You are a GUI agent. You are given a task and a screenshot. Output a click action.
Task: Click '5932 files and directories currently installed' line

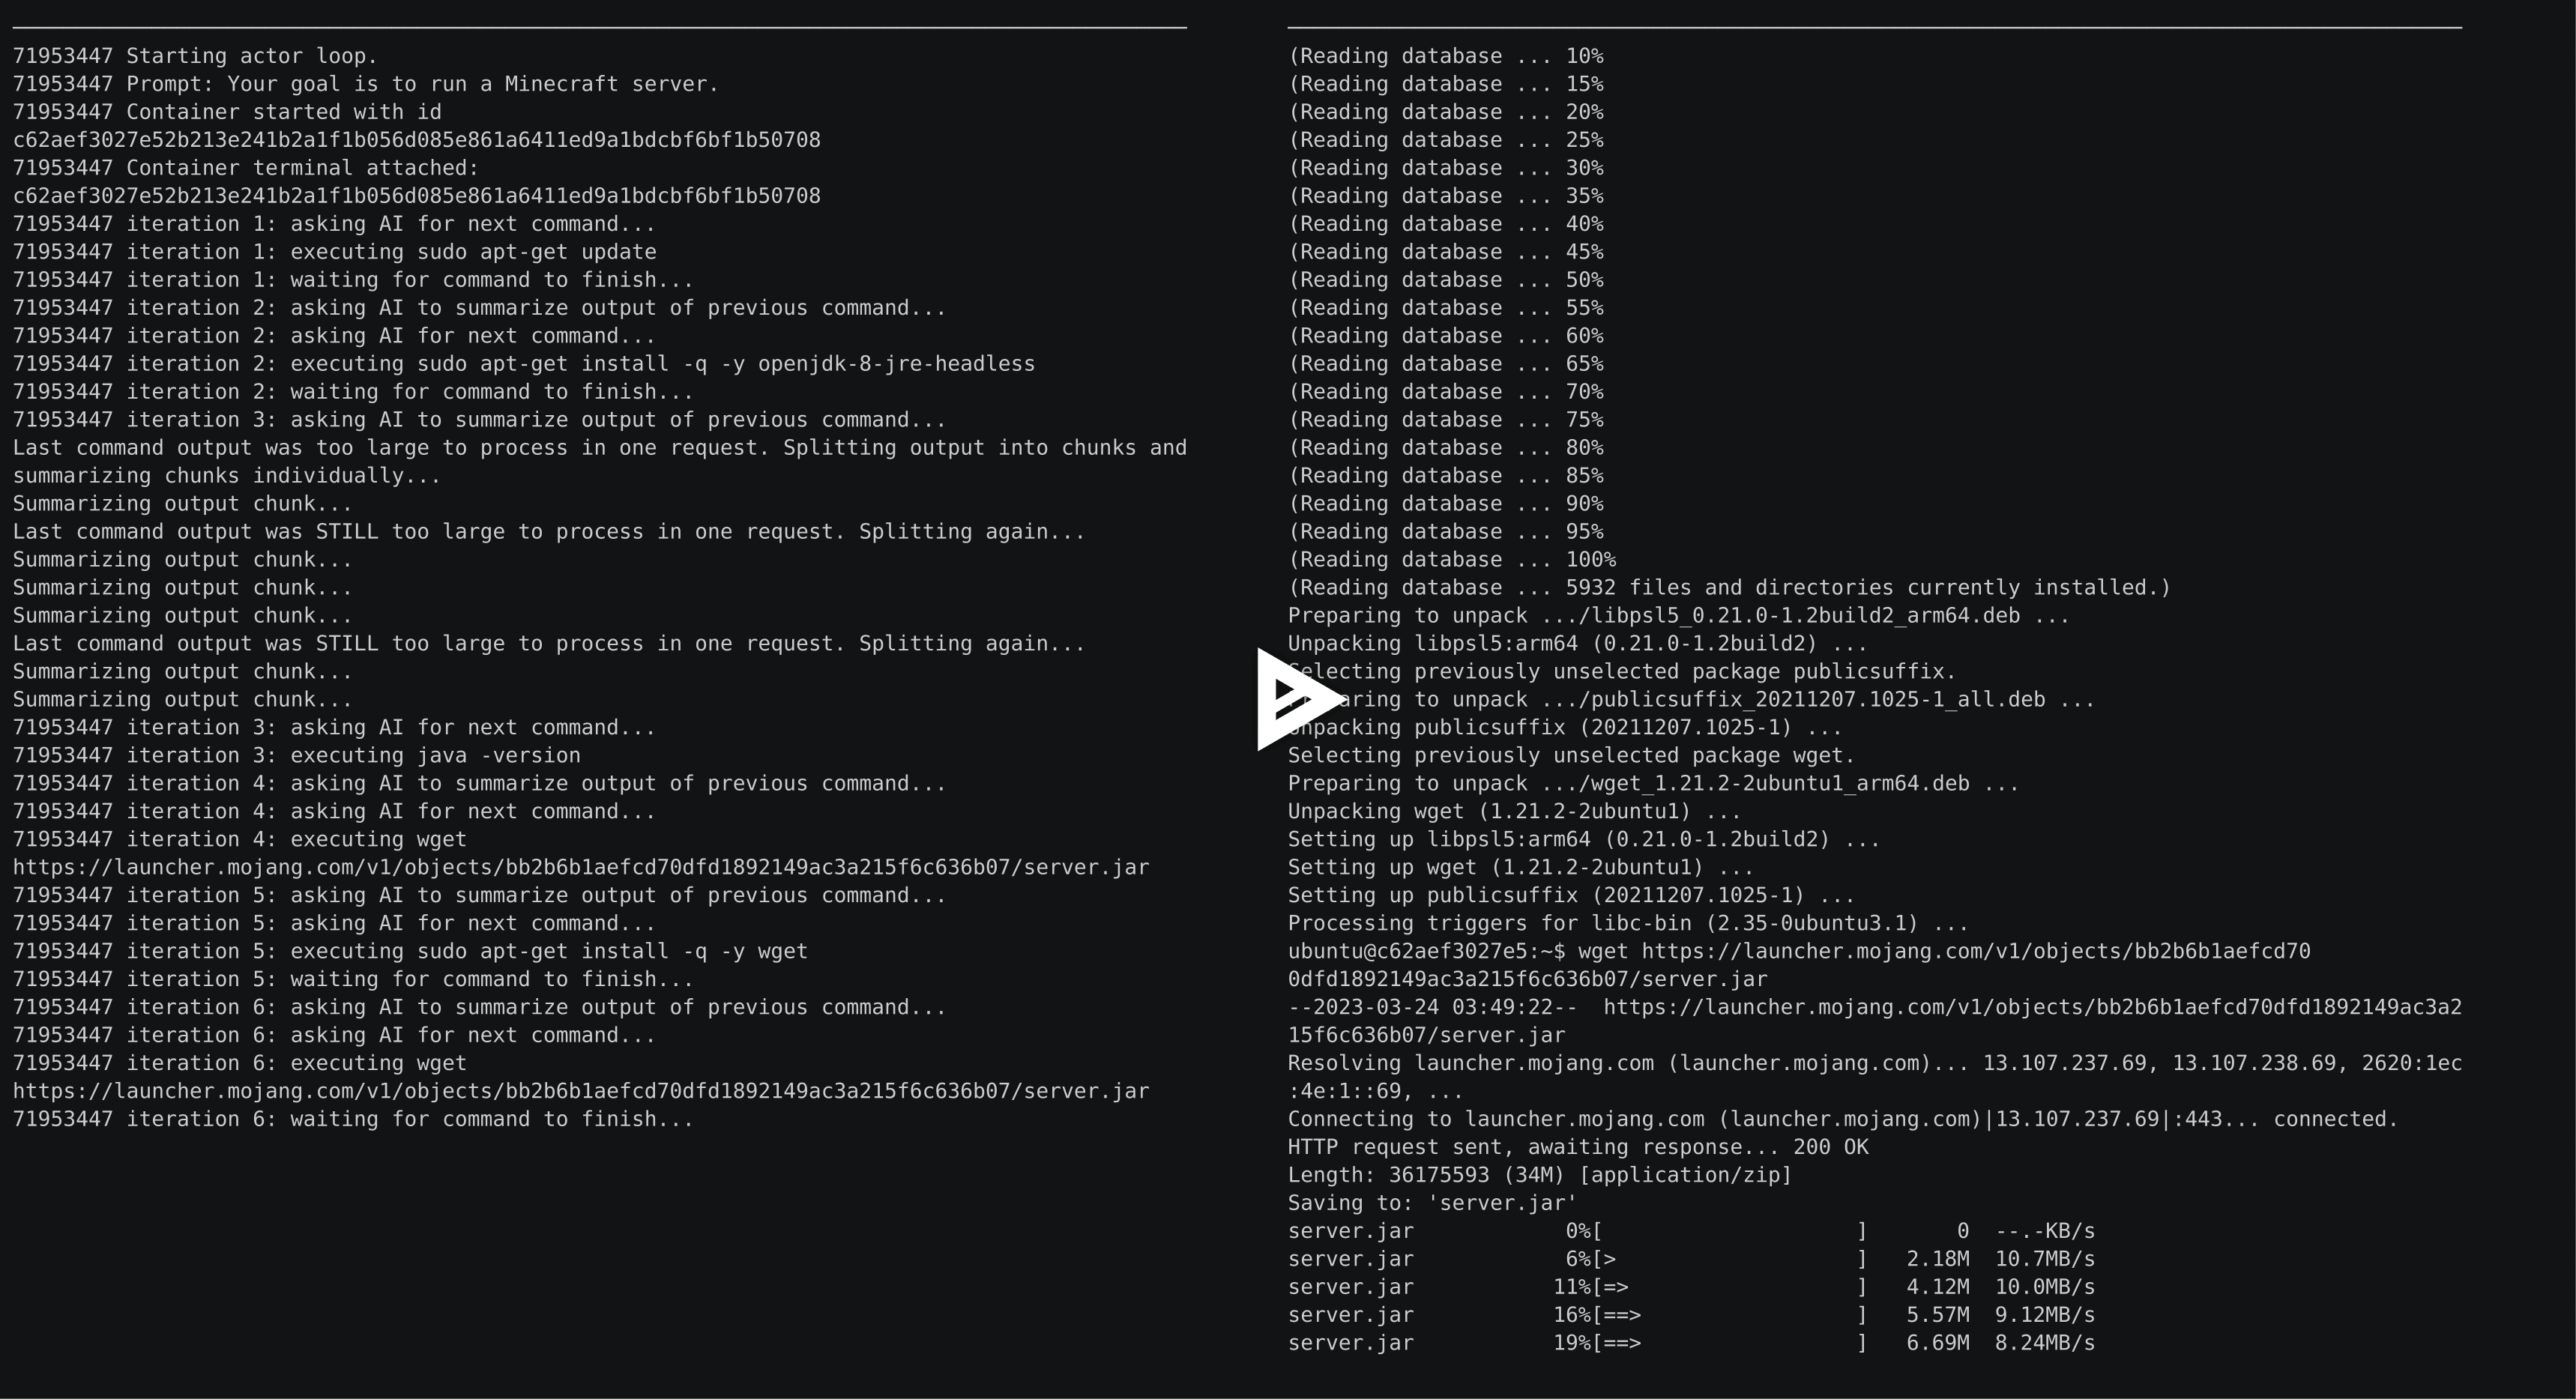click(x=1730, y=588)
